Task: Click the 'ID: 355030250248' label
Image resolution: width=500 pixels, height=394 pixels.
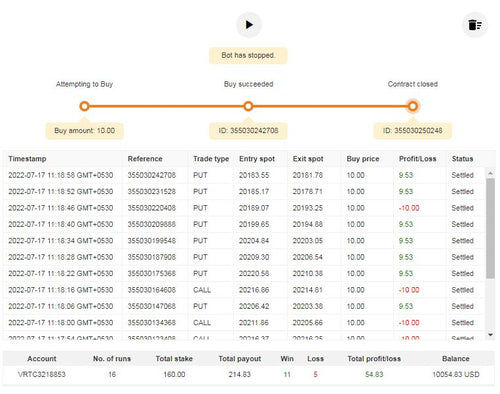Action: (412, 131)
